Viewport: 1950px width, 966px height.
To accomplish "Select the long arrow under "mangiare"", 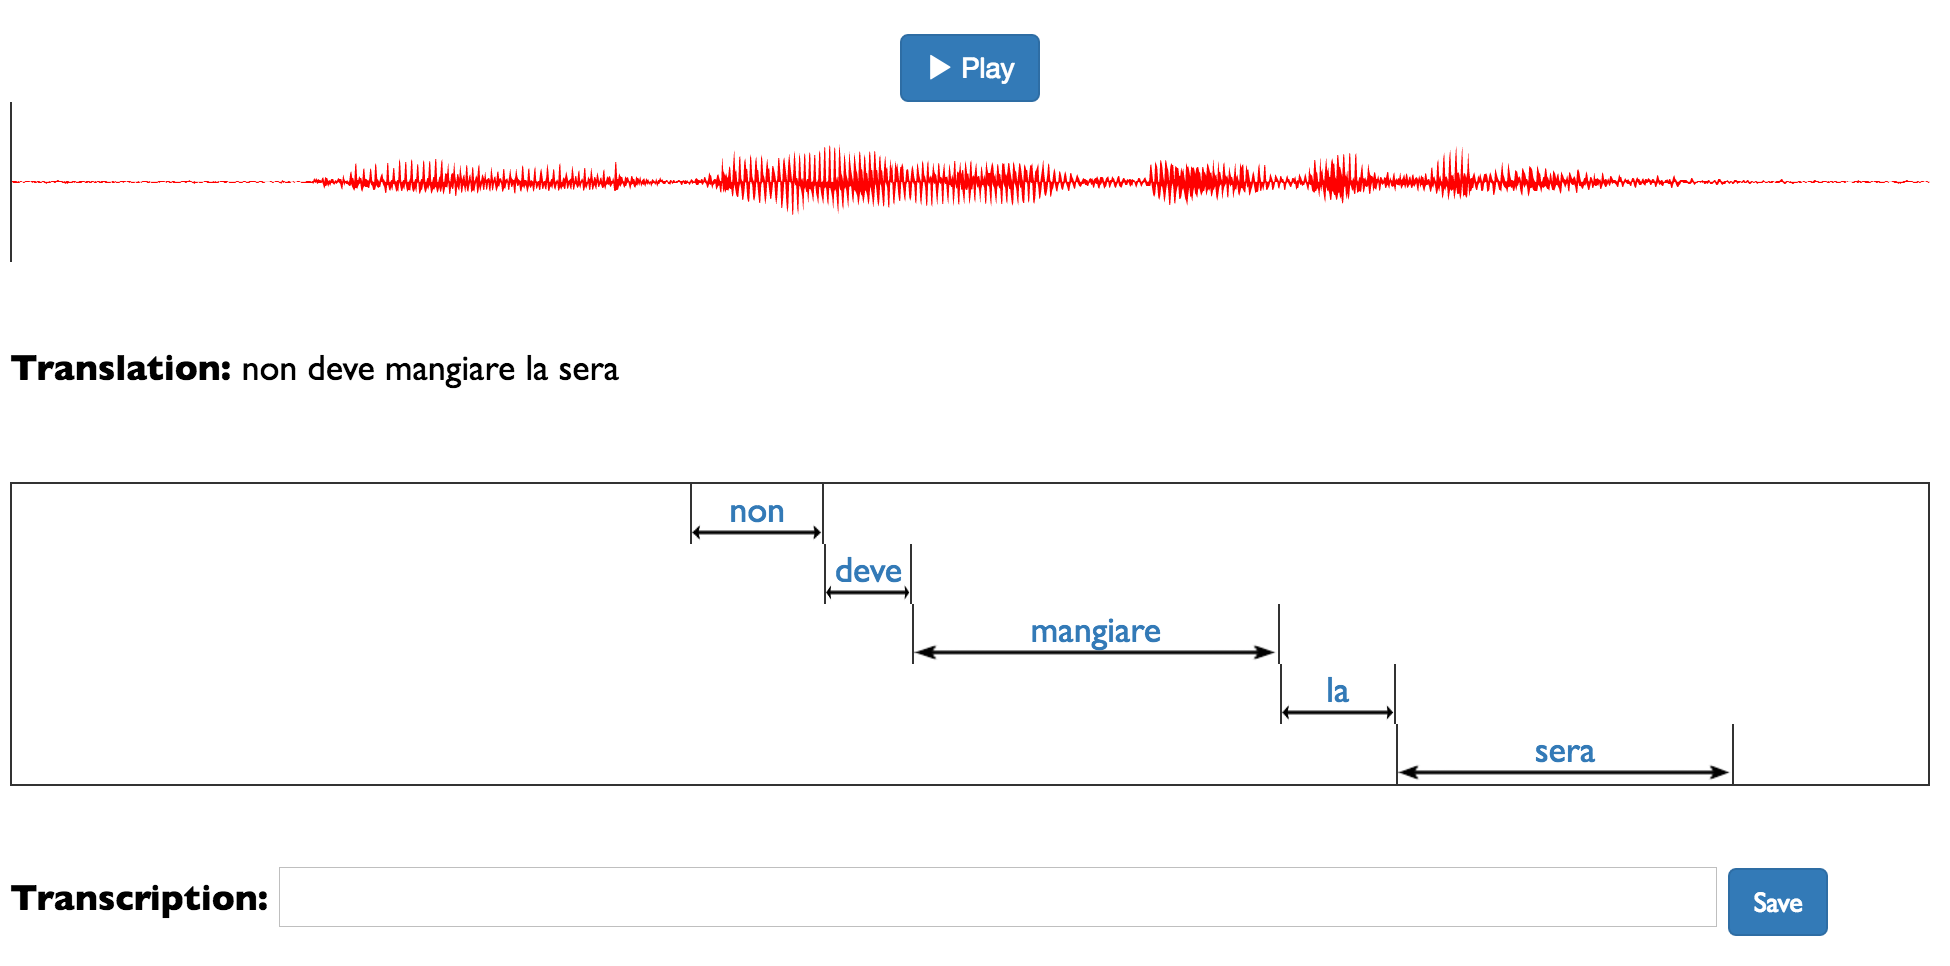I will point(1095,652).
